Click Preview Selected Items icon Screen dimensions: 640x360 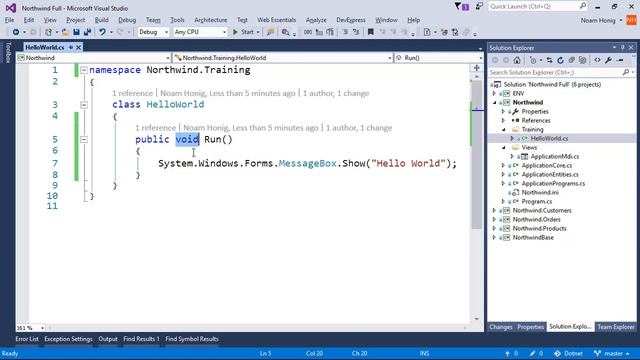(x=620, y=60)
